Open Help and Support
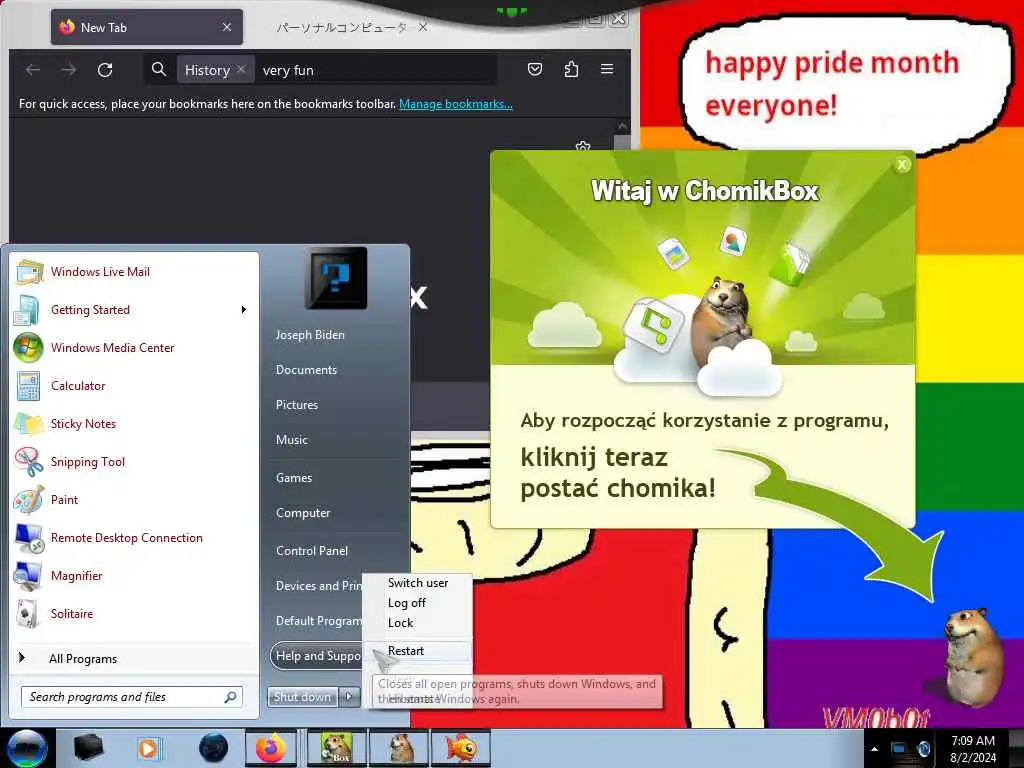The image size is (1024, 768). 317,656
